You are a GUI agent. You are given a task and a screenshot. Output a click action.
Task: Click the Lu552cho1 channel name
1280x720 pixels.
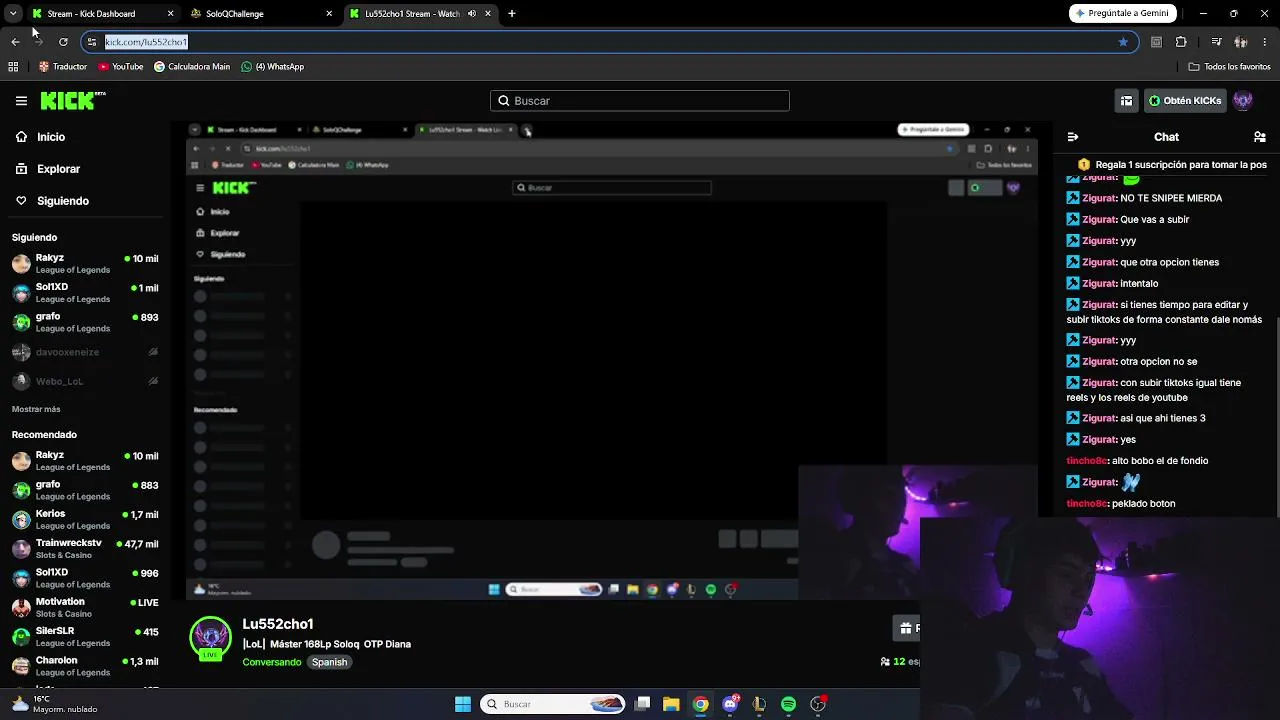click(278, 624)
